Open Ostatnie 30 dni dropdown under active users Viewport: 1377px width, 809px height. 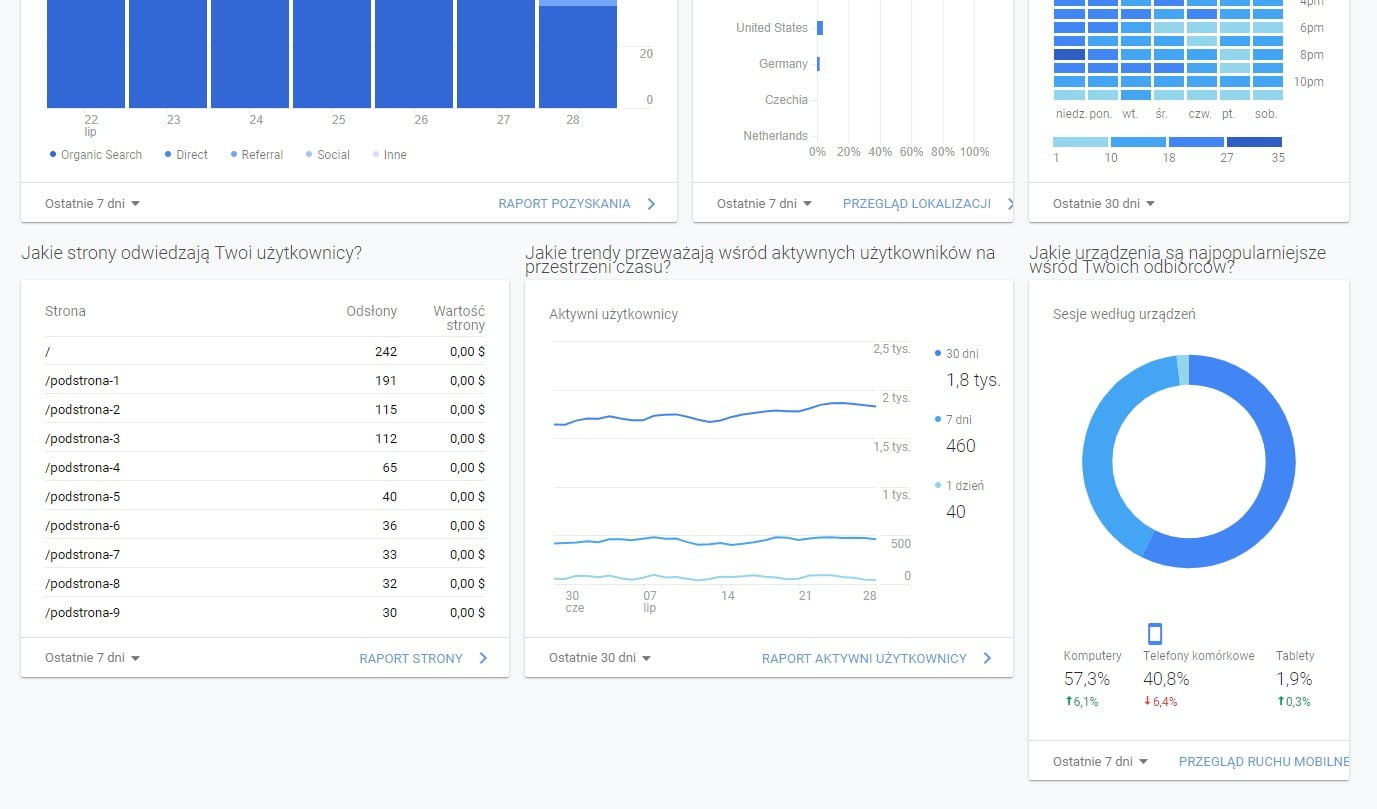click(x=600, y=658)
